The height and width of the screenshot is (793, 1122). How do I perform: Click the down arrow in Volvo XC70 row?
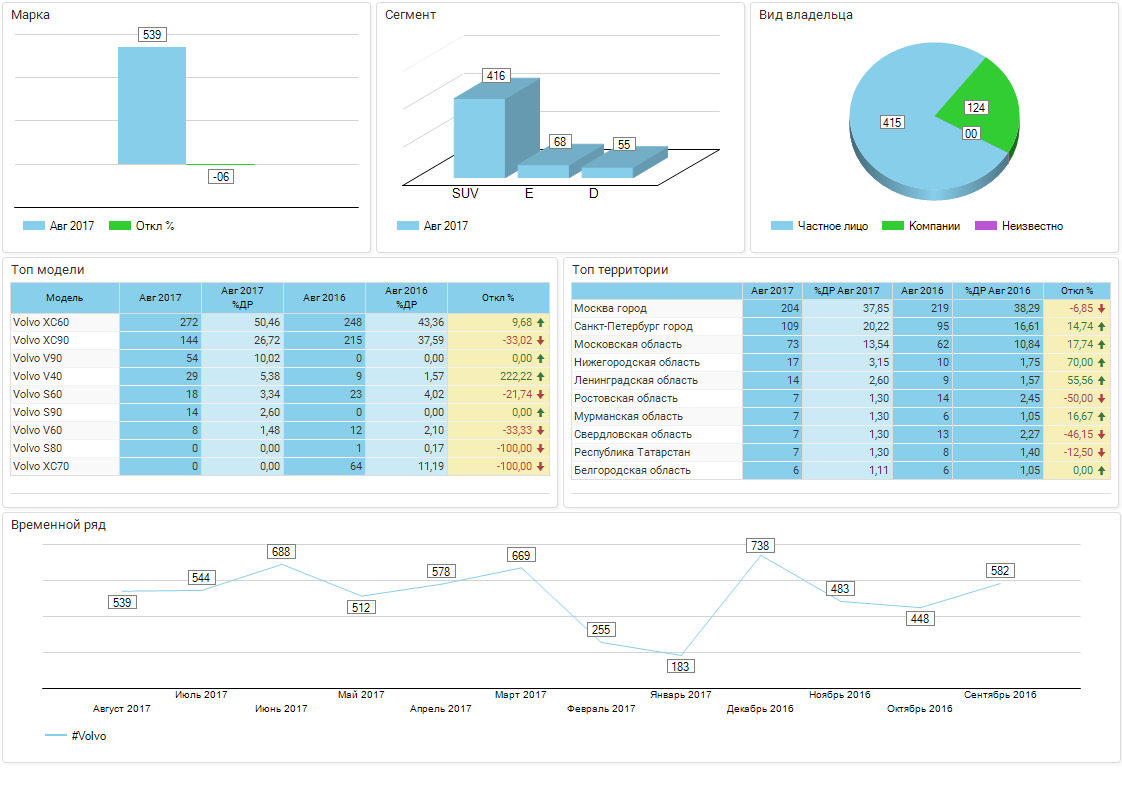pos(540,466)
